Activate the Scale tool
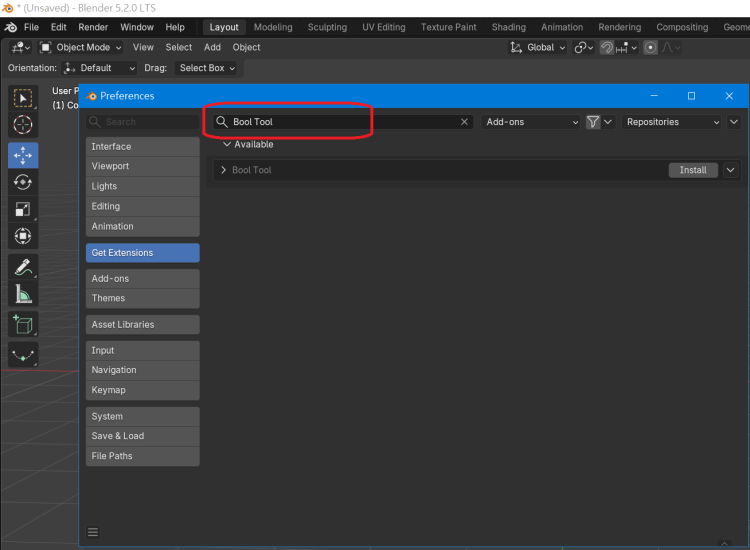750x550 pixels. tap(23, 209)
